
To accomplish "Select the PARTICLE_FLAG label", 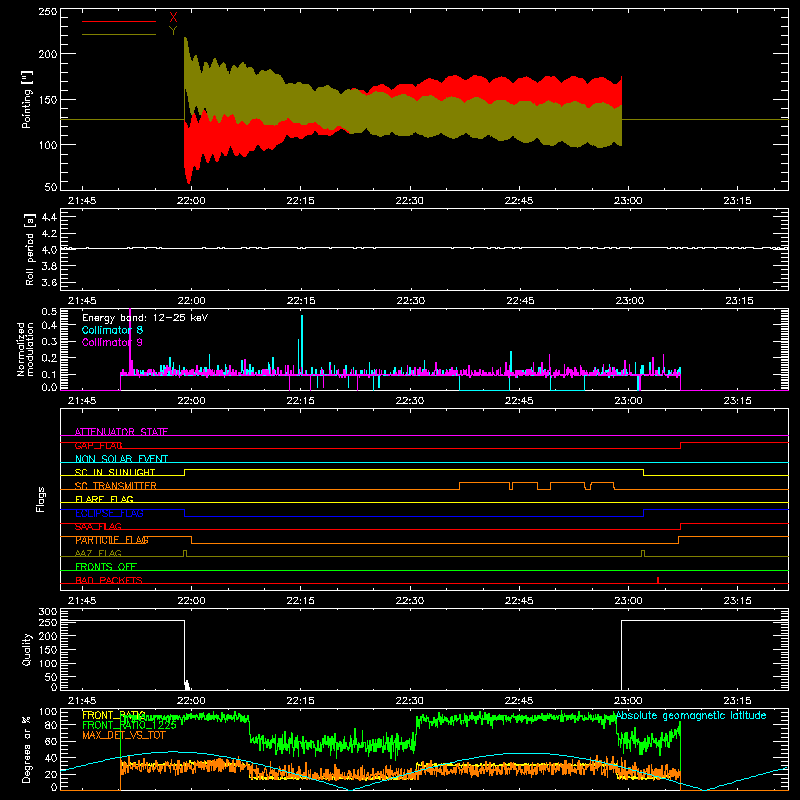I will click(x=112, y=540).
